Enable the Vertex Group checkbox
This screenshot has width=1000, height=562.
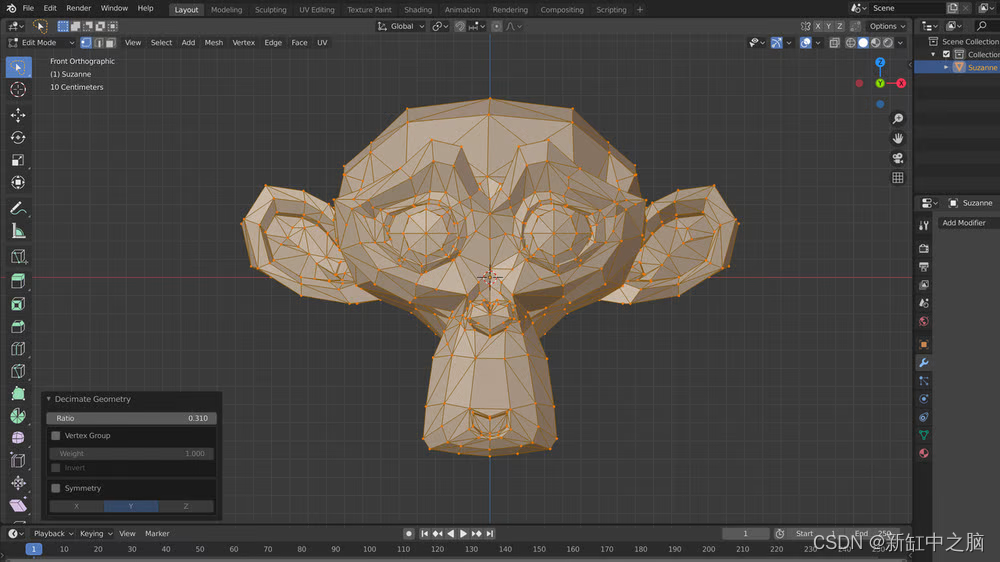point(56,436)
